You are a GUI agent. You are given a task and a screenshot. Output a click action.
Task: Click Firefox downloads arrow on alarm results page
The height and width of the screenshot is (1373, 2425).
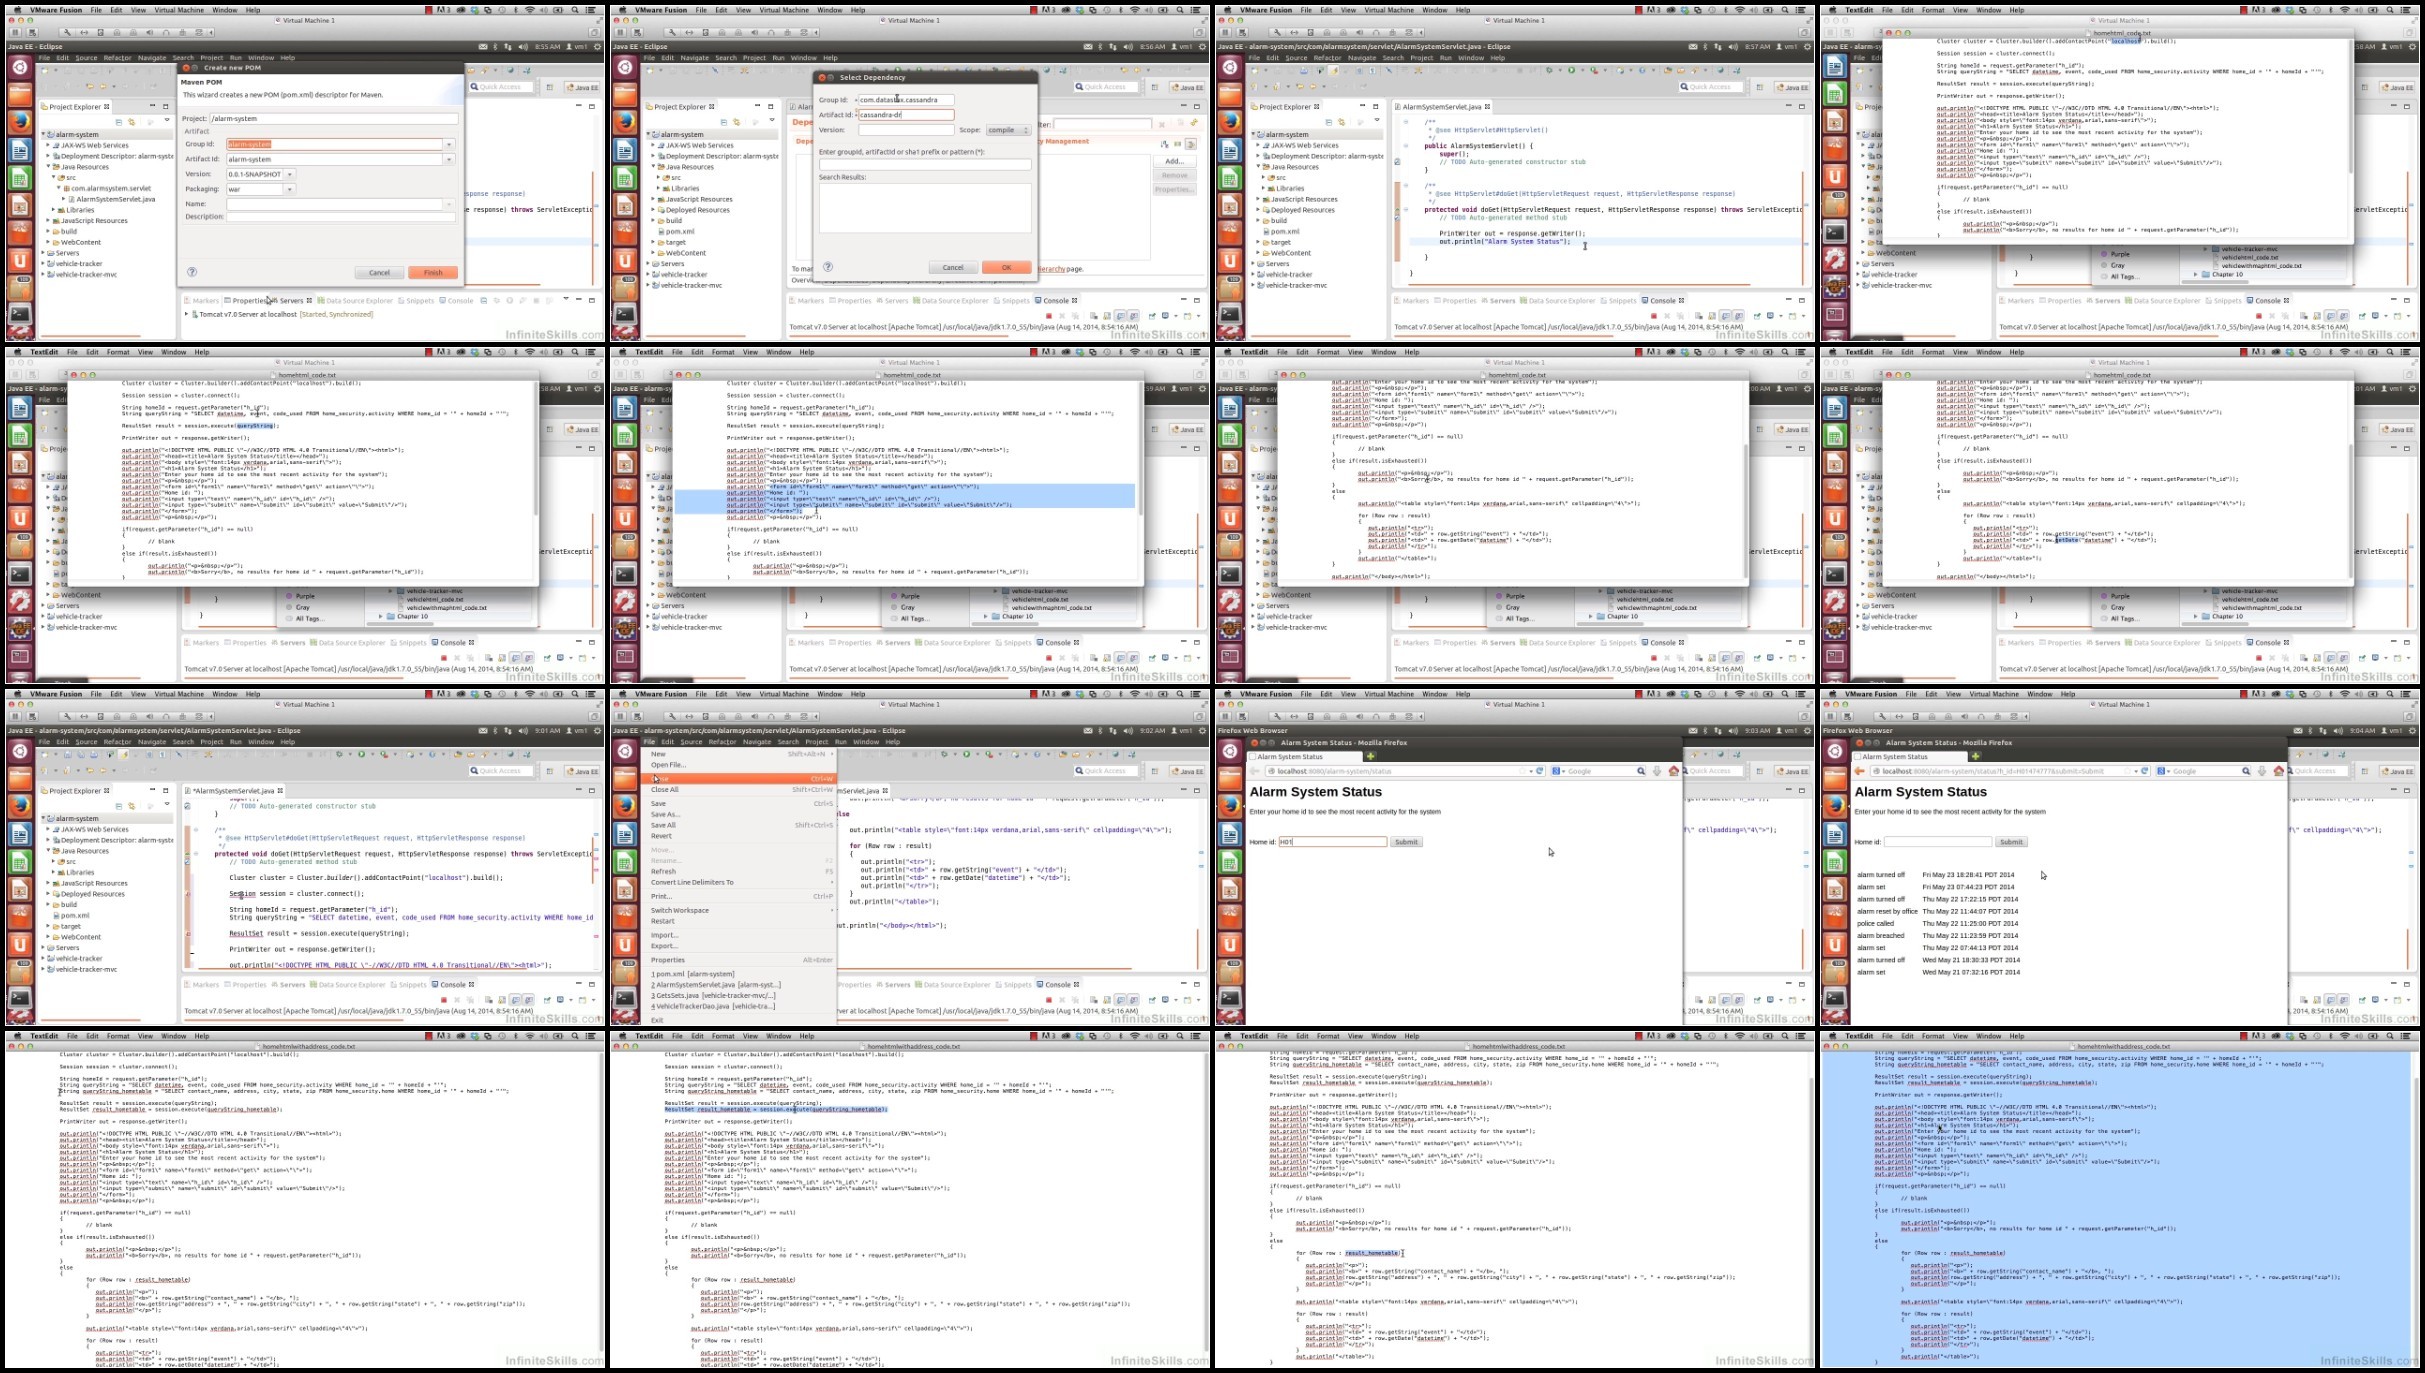click(2262, 771)
